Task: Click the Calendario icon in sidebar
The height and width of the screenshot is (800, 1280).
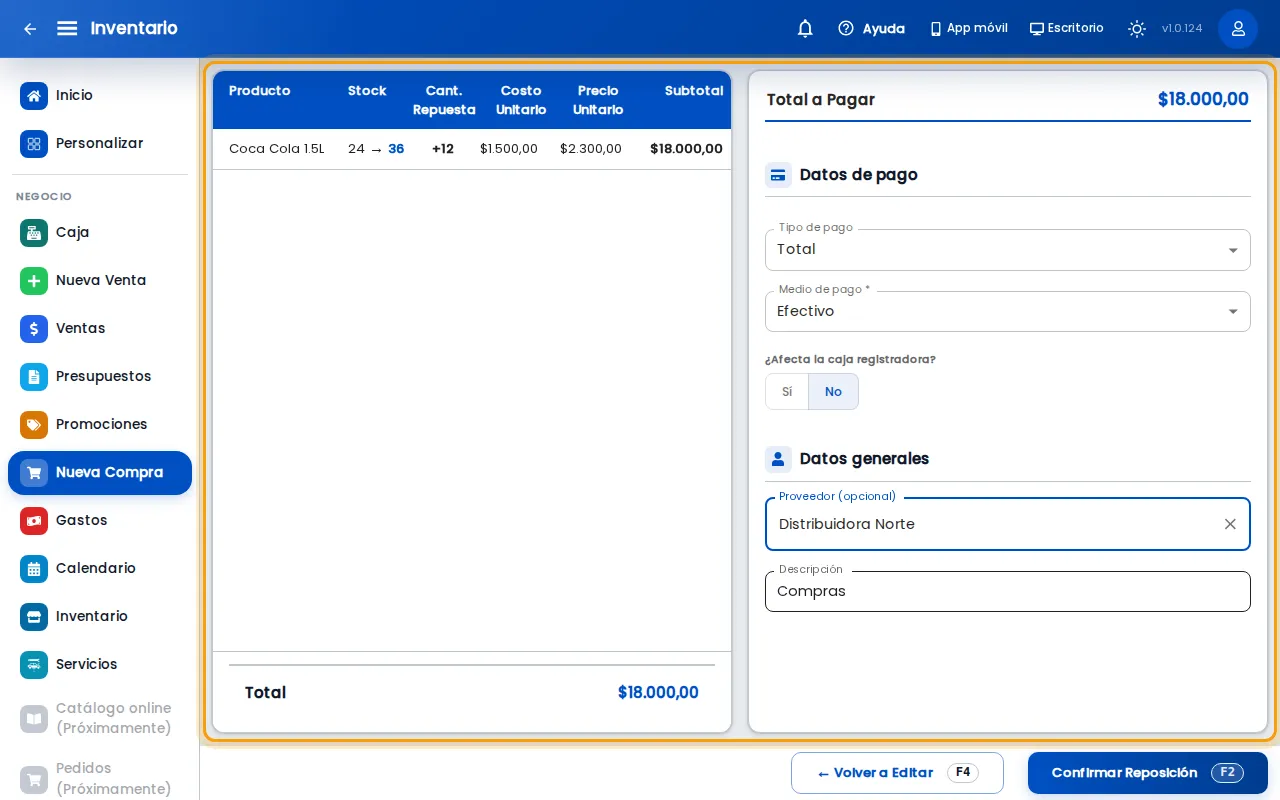Action: 34,569
